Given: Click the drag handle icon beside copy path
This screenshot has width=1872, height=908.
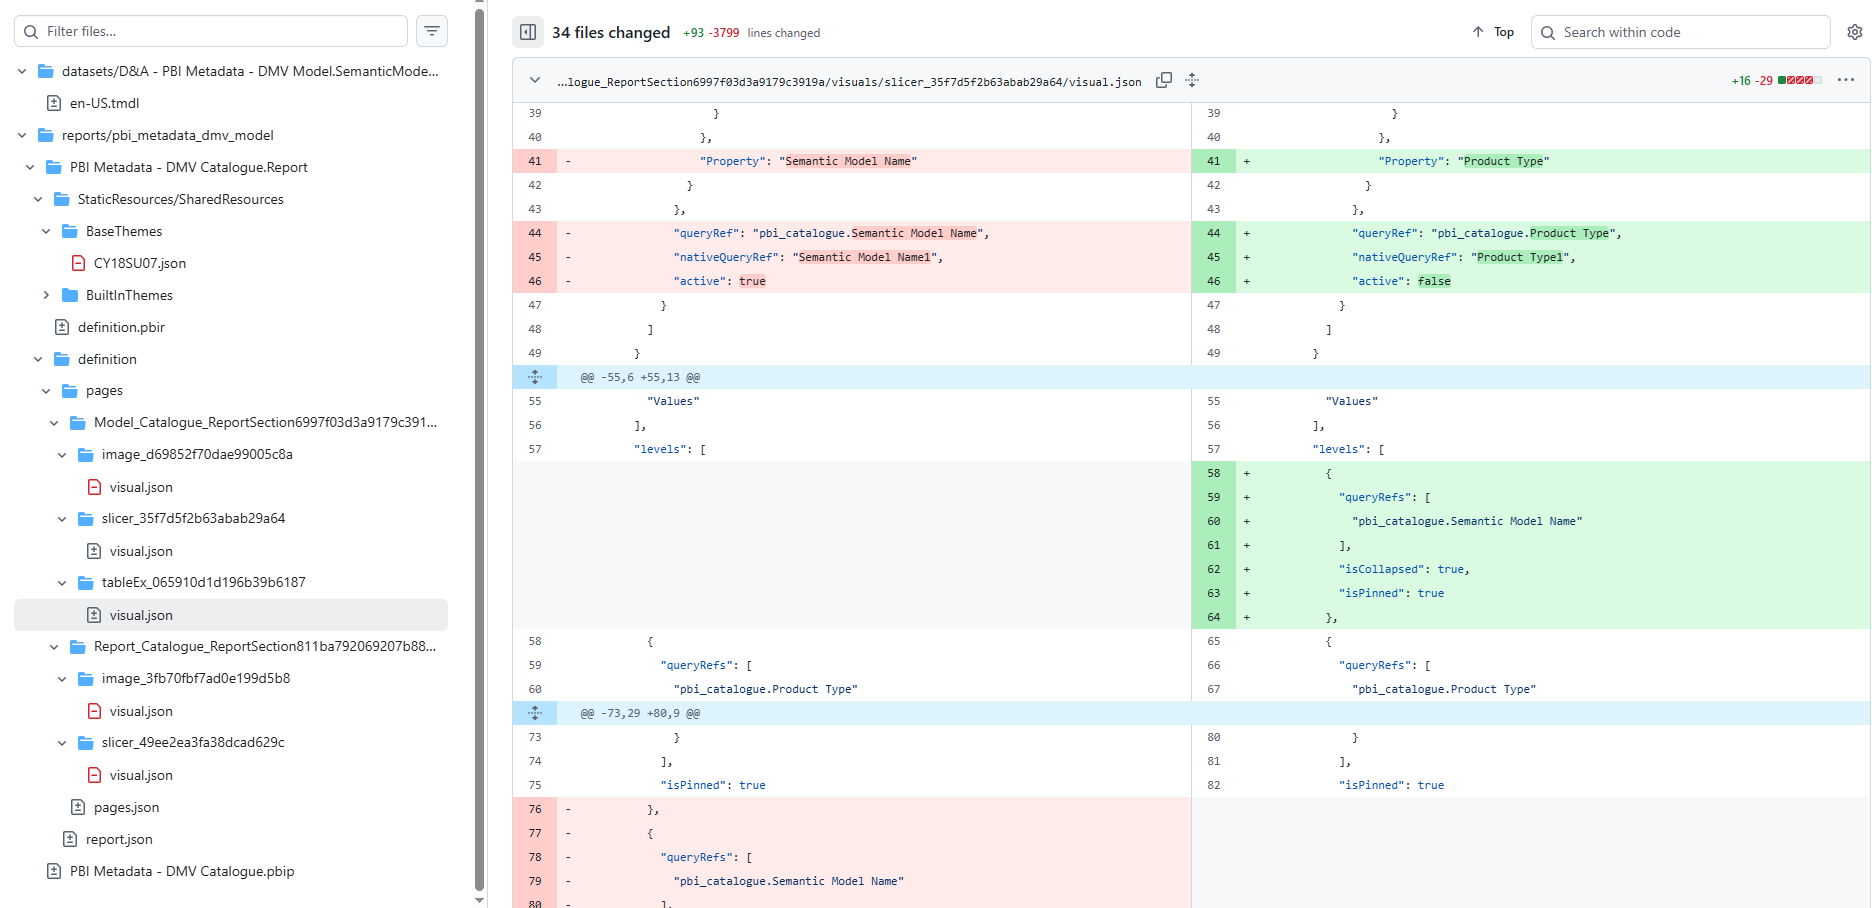Looking at the screenshot, I should (x=1191, y=80).
